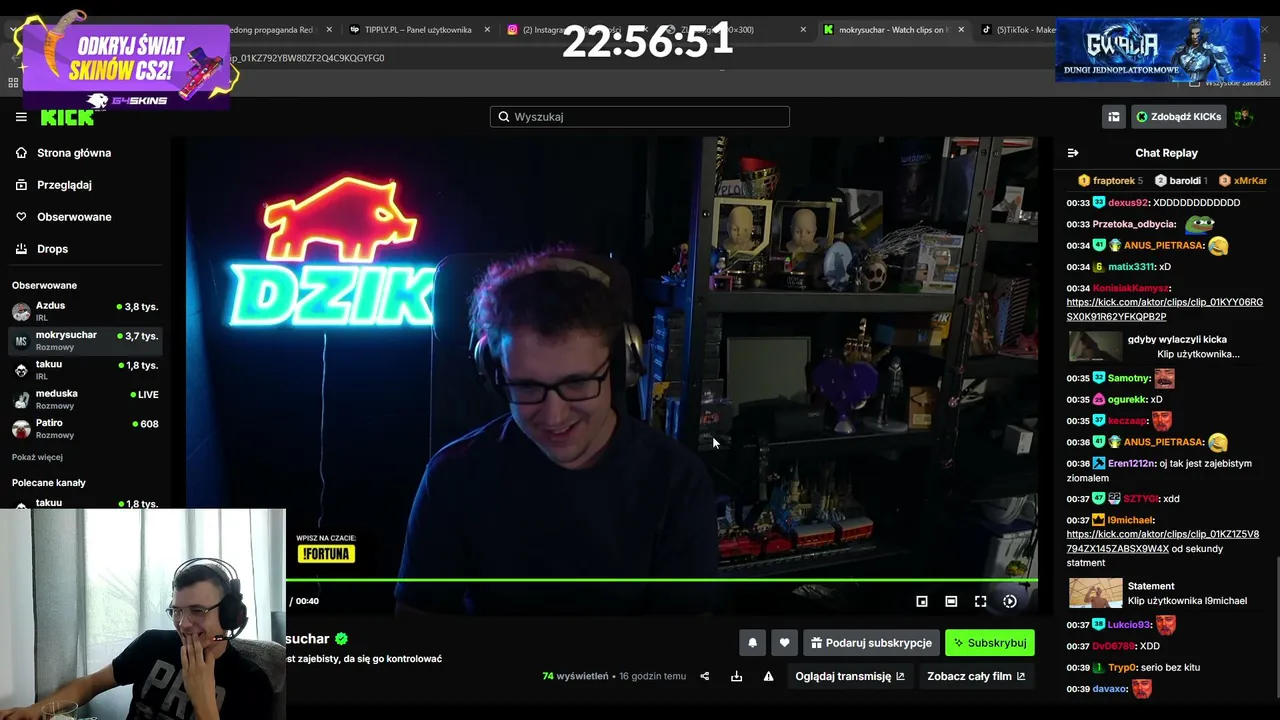Click username Tryp0 in chat

1123,668
